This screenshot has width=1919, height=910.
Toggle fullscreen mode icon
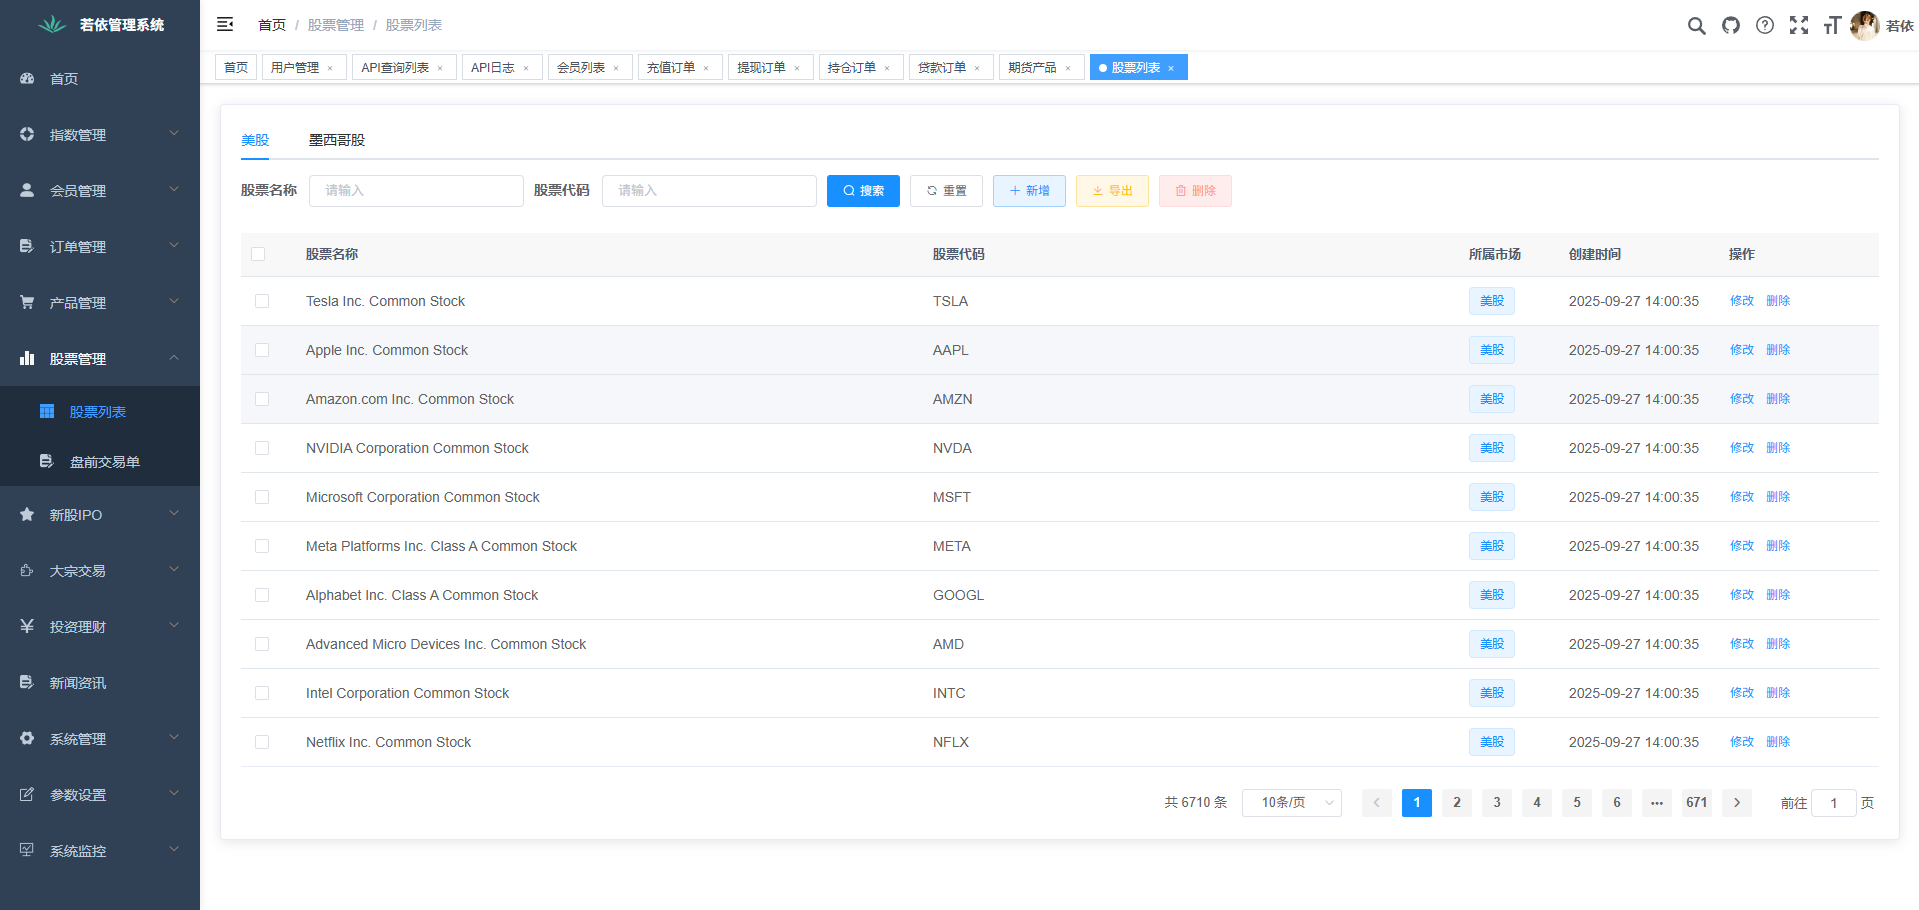click(1799, 26)
